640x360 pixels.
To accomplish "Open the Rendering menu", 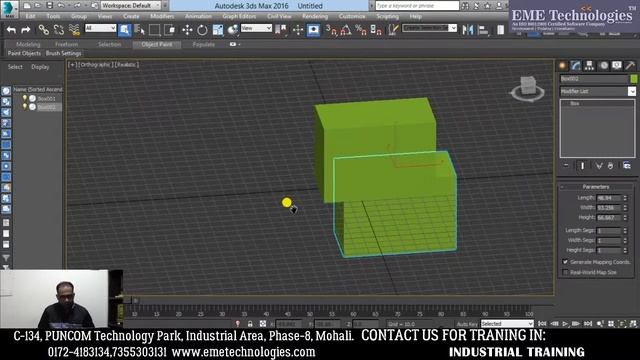I will click(x=315, y=16).
